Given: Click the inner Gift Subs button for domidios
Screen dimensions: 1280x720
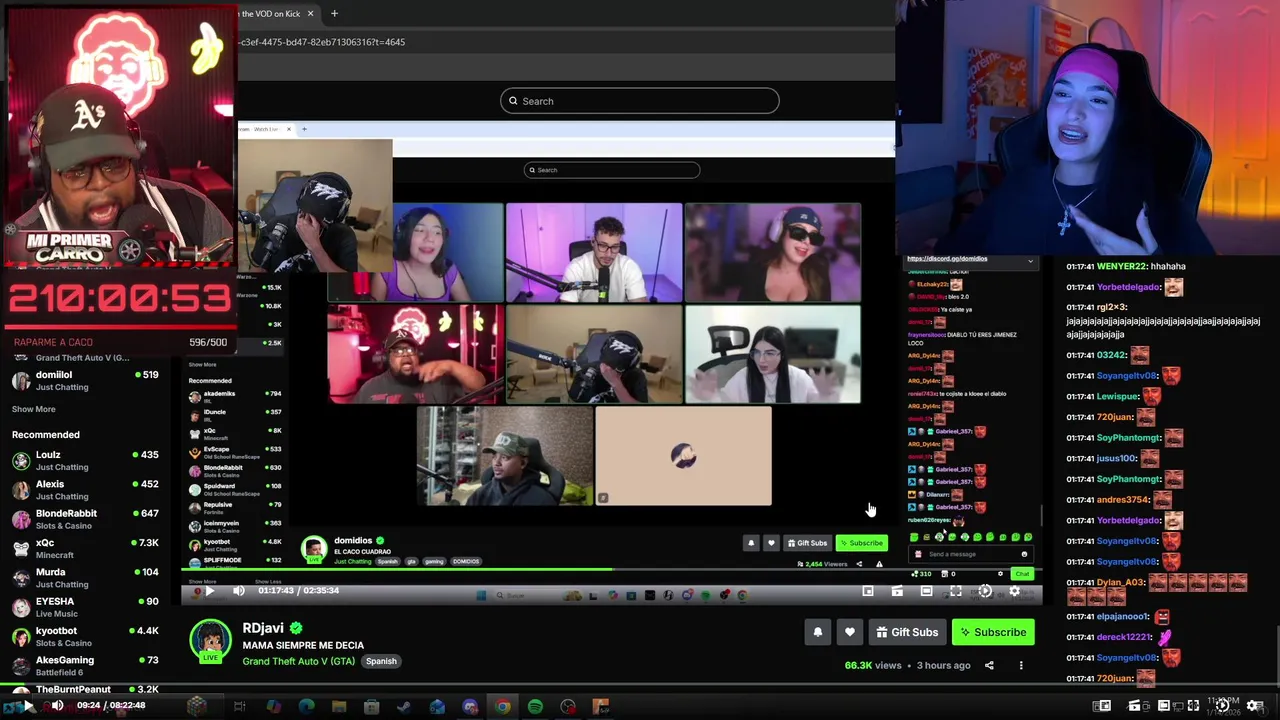Looking at the screenshot, I should pyautogui.click(x=807, y=543).
